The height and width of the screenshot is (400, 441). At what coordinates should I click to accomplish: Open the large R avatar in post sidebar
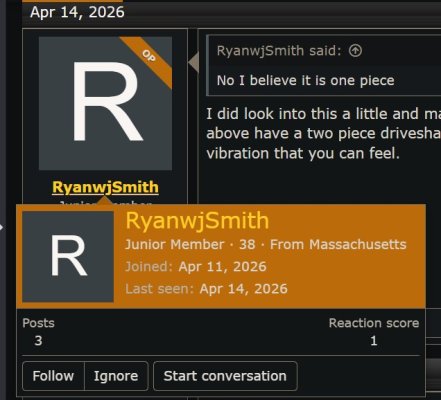pos(105,103)
